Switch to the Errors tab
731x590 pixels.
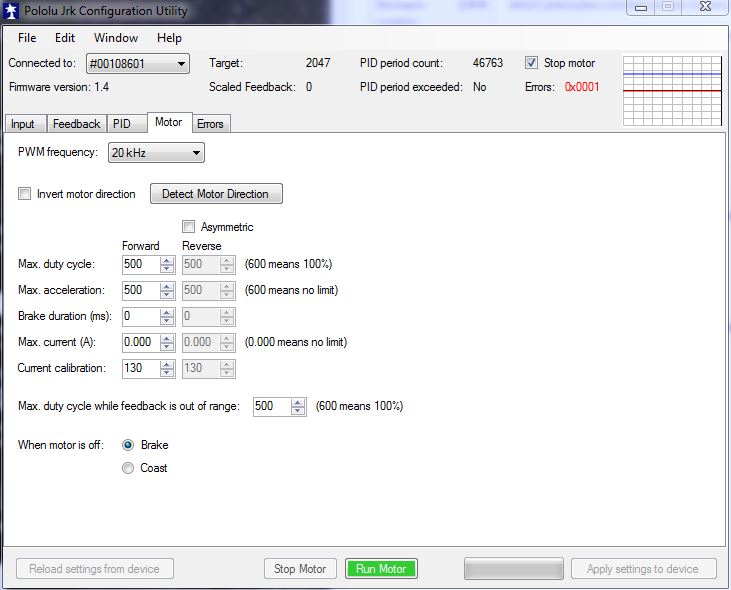tap(211, 124)
